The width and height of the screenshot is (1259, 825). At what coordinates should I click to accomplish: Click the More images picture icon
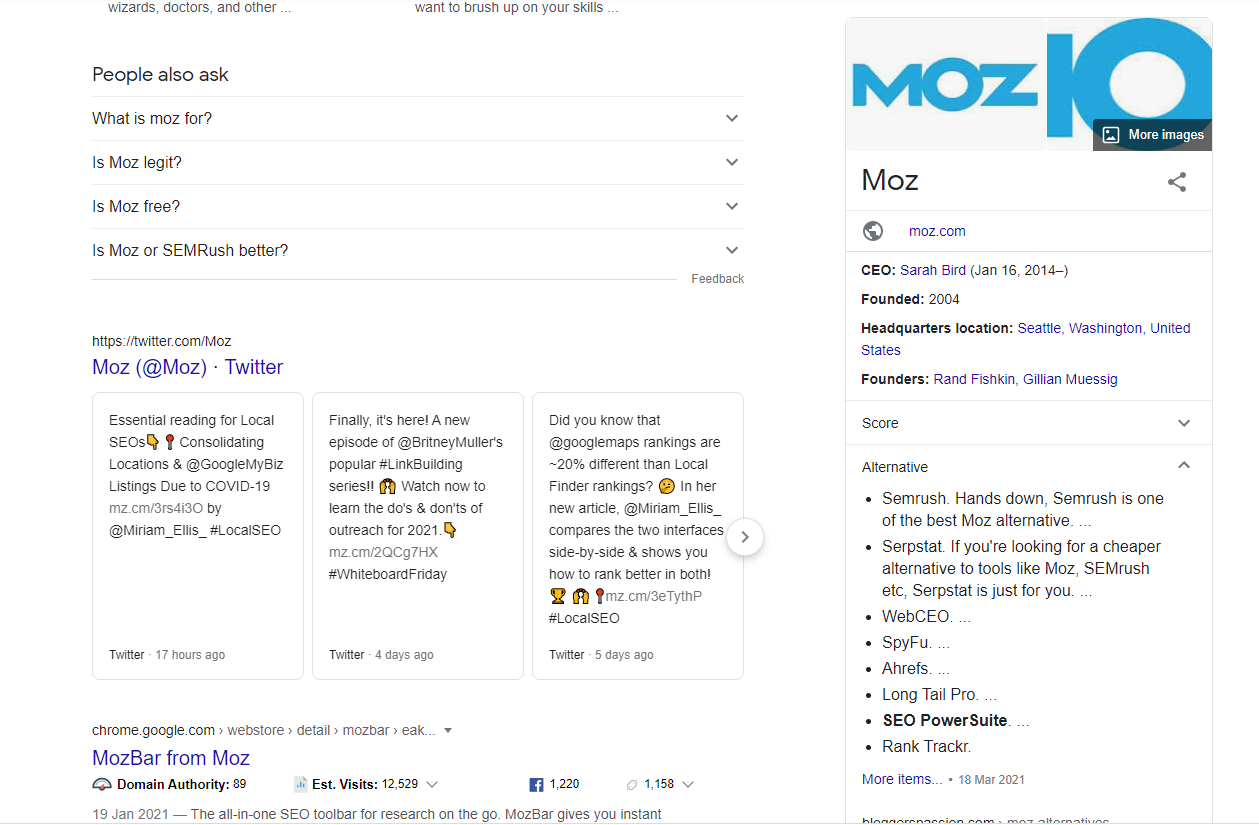coord(1111,135)
